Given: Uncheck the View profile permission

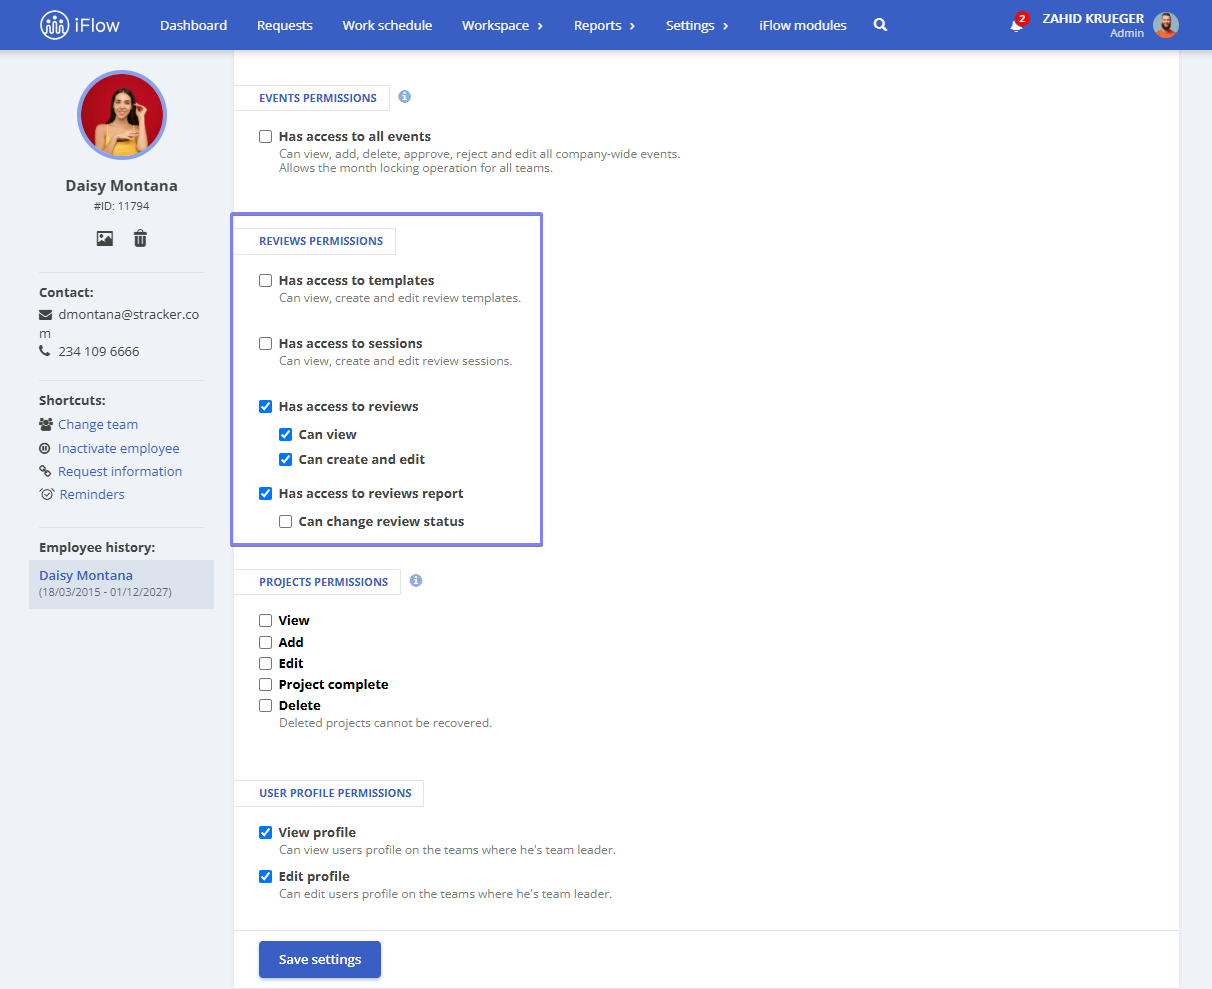Looking at the screenshot, I should (265, 832).
